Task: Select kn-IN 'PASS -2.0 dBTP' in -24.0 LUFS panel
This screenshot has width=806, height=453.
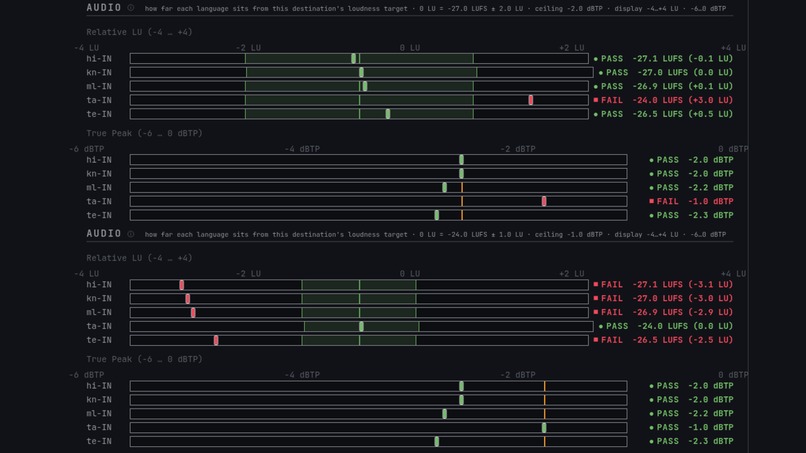Action: click(x=691, y=400)
